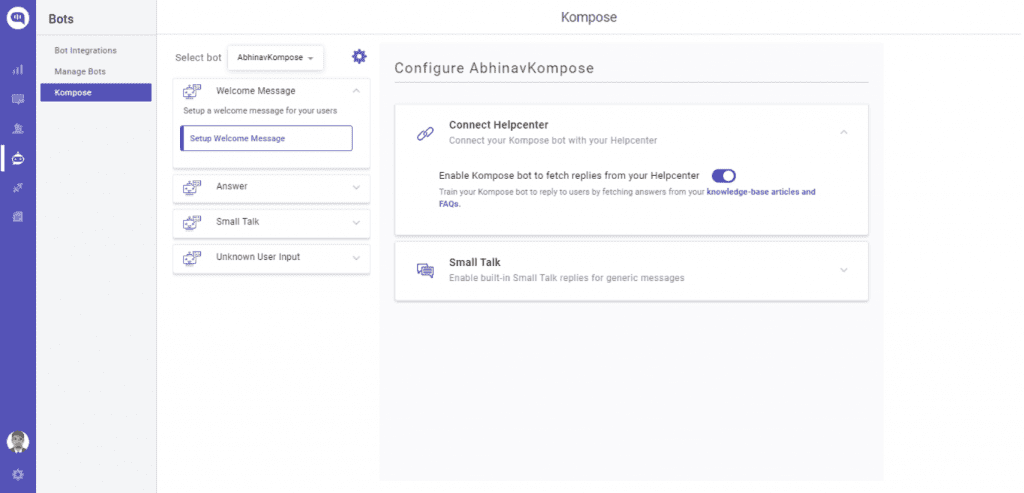
Task: Click the Kommunicate logo icon
Action: 18,18
